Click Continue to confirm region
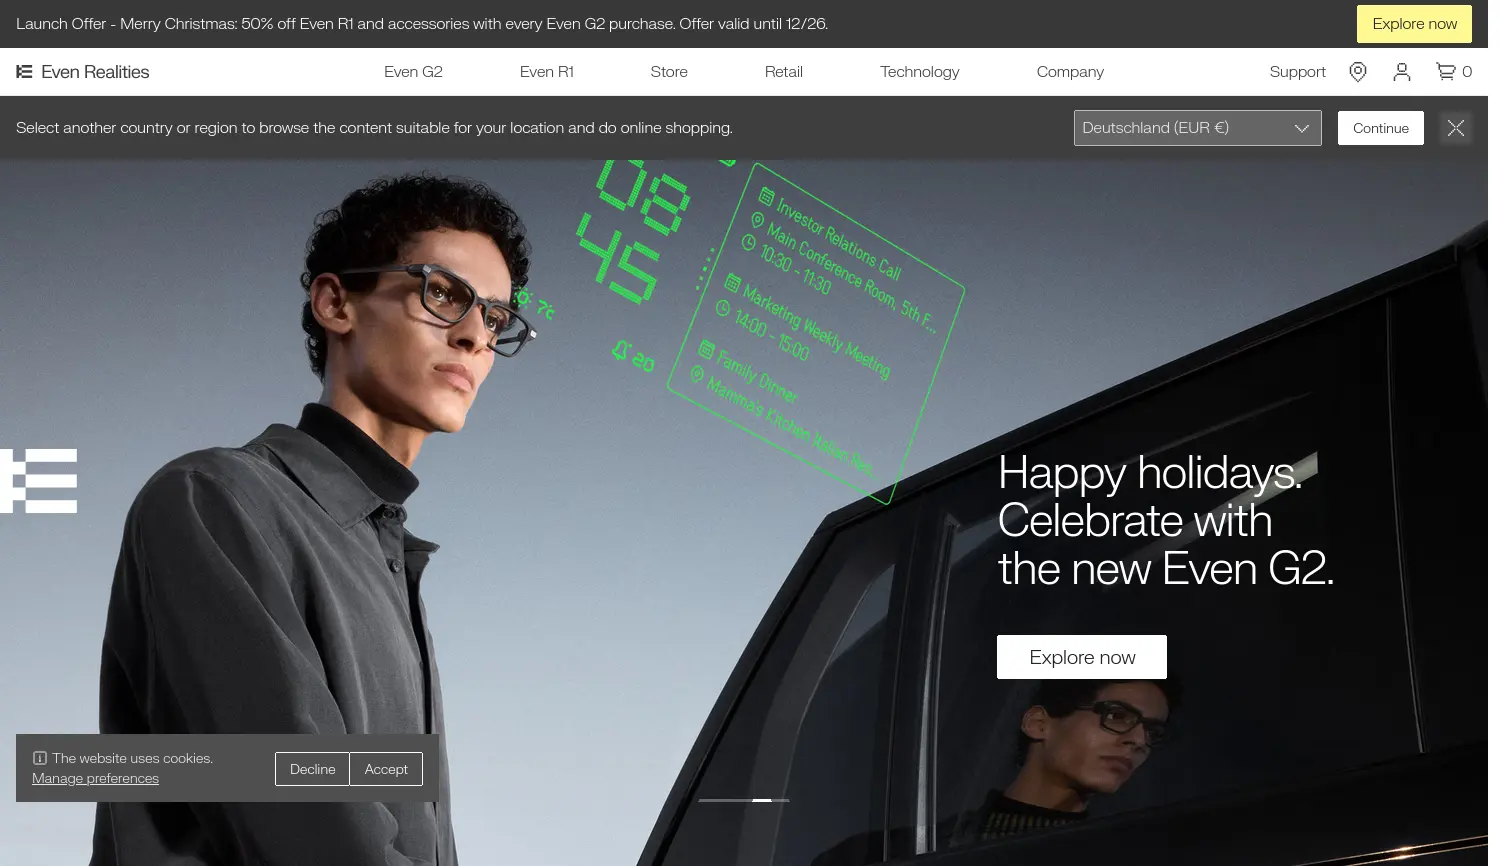1500x866 pixels. [1380, 128]
